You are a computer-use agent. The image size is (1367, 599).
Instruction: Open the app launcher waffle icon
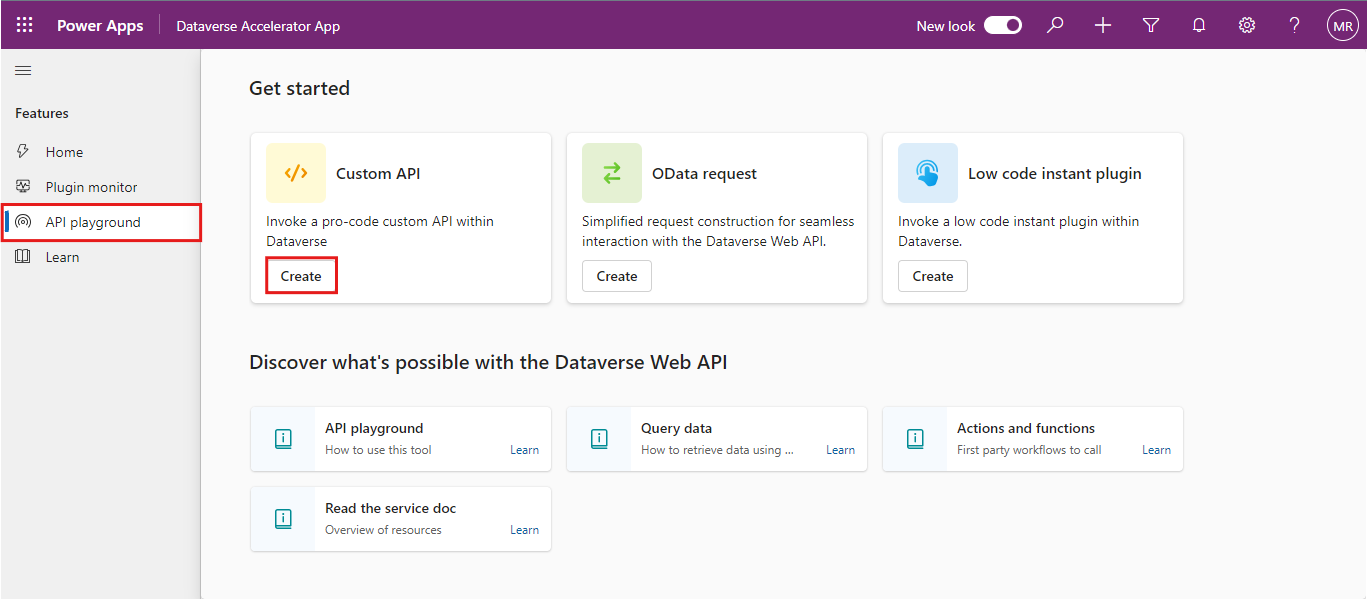click(24, 26)
